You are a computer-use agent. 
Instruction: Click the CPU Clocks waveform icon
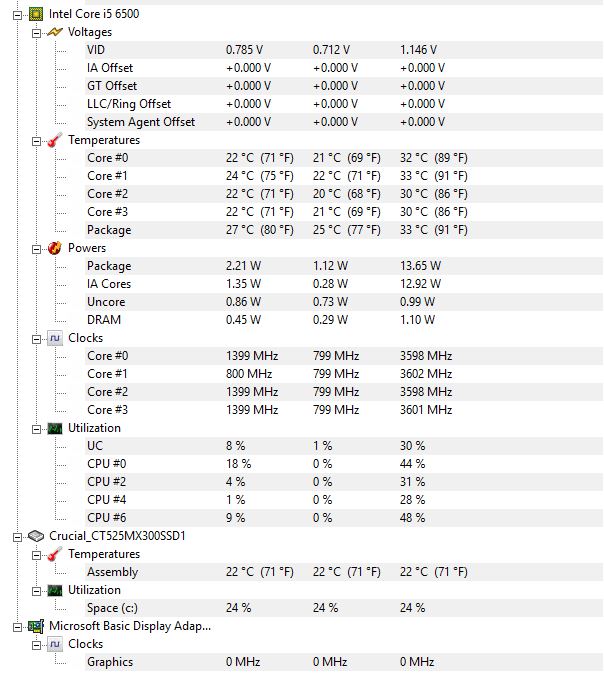55,338
